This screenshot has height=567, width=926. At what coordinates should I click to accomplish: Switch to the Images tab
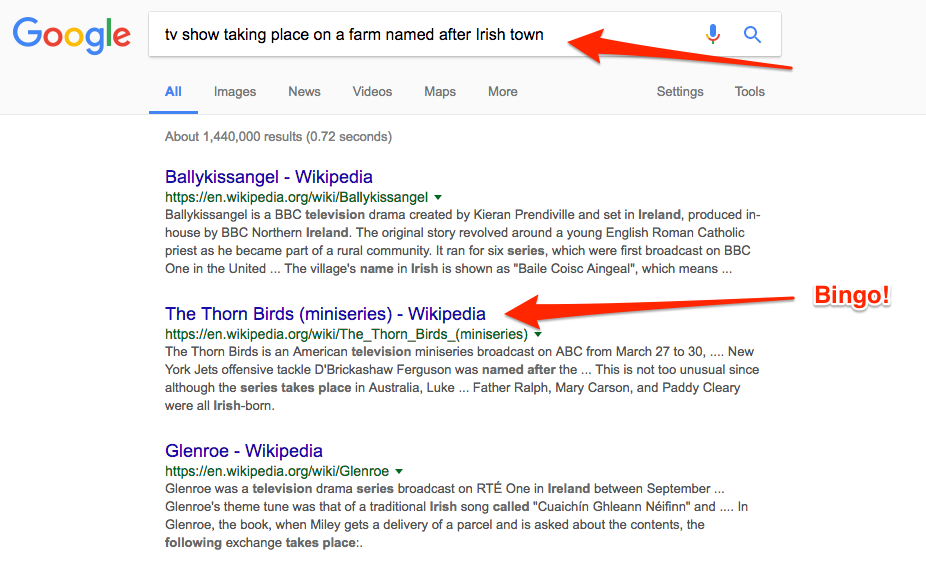click(235, 92)
